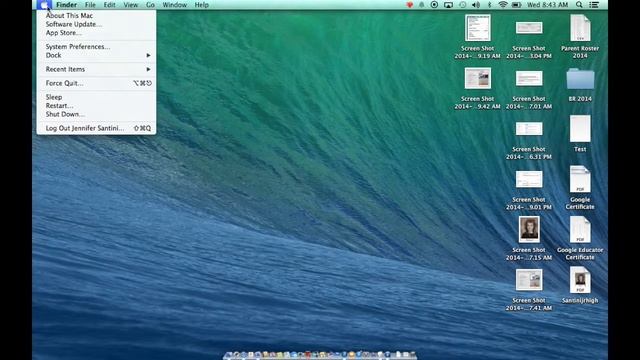Viewport: 640px width, 360px height.
Task: Open the View menu
Action: point(131,5)
